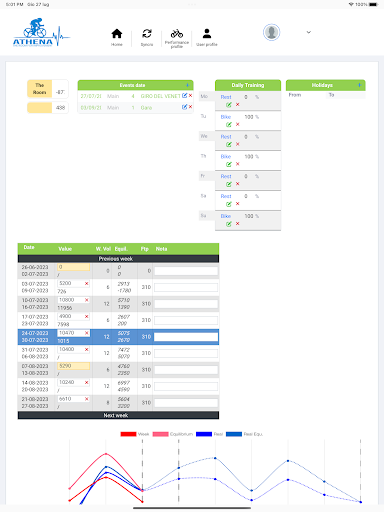Viewport: 384px width, 512px height.
Task: Focus the Nota field for week 21-08-2023
Action: pyautogui.click(x=186, y=403)
